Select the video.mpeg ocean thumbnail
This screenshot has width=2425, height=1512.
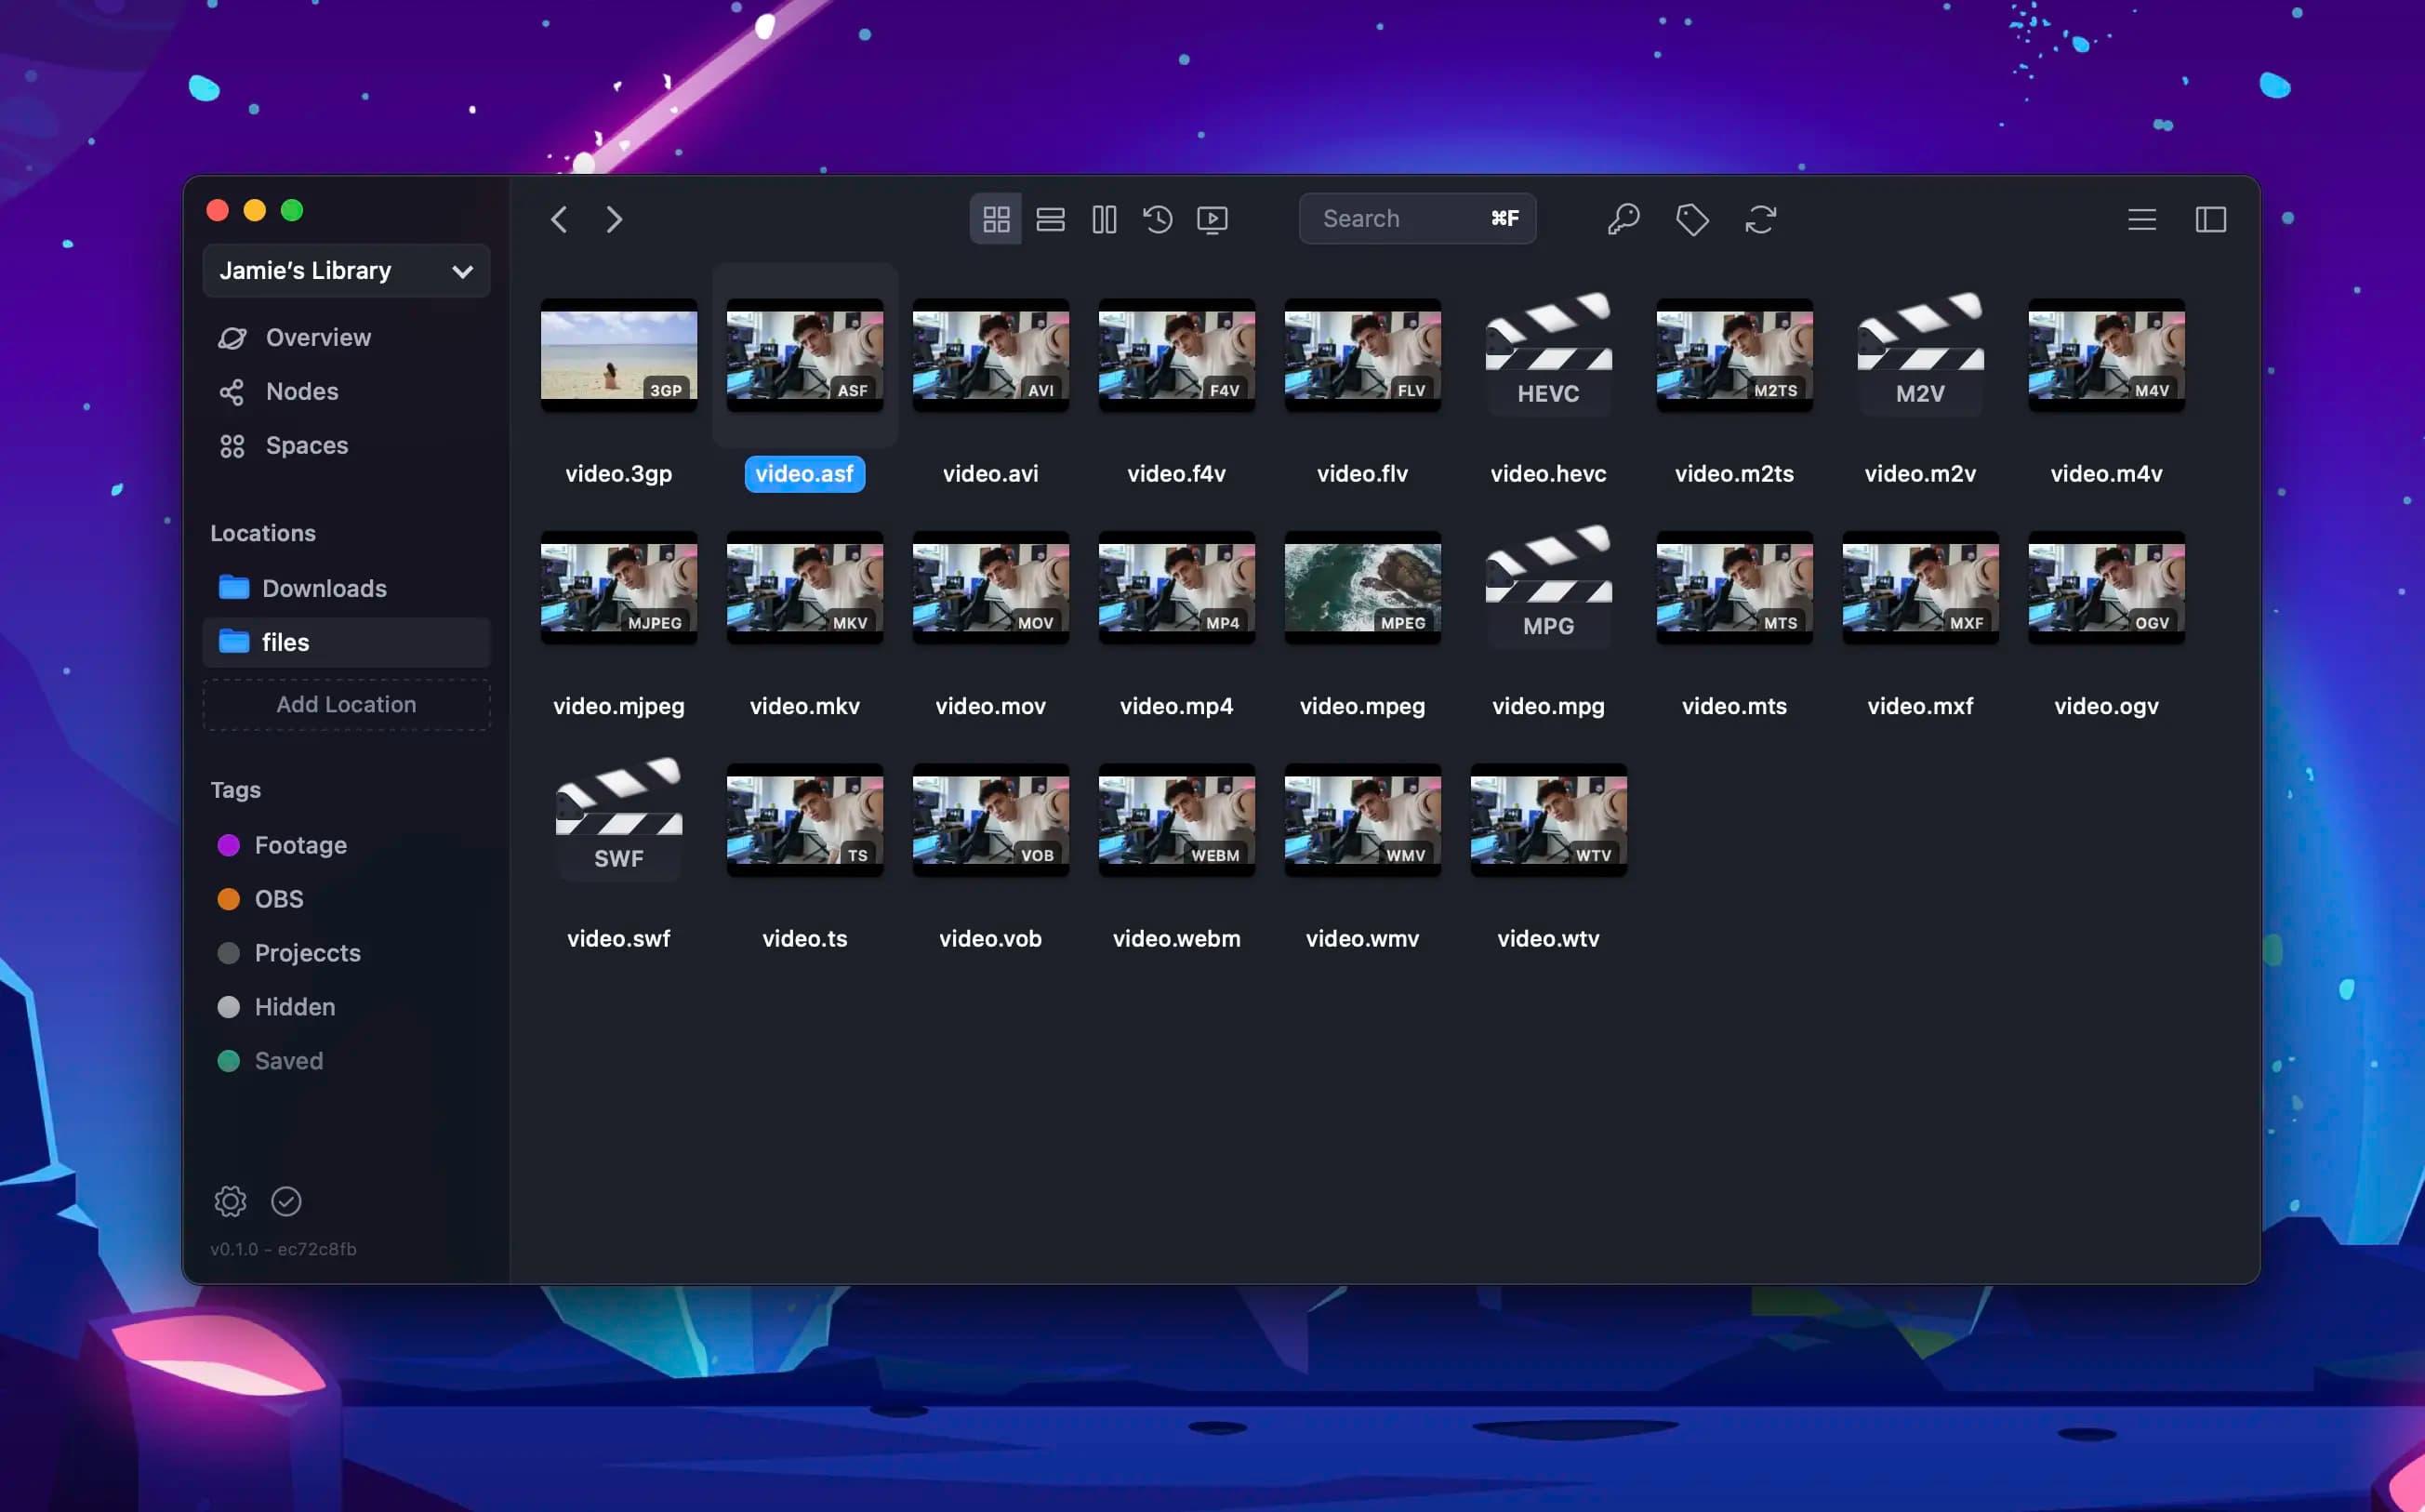click(x=1363, y=588)
